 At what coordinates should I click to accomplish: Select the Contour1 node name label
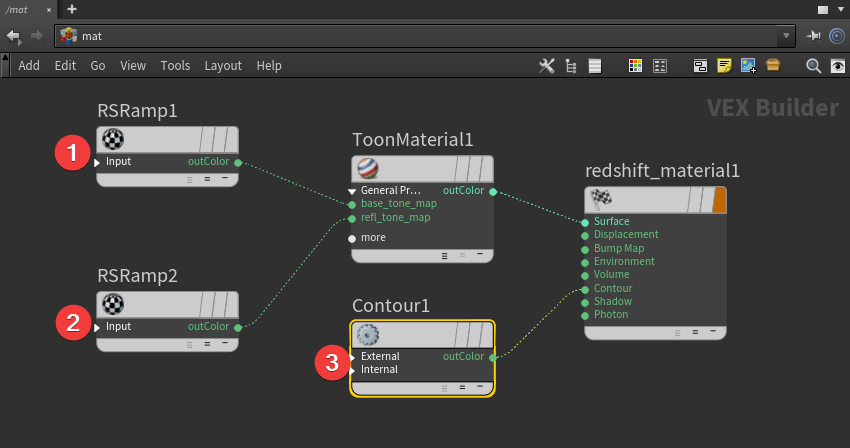point(391,306)
